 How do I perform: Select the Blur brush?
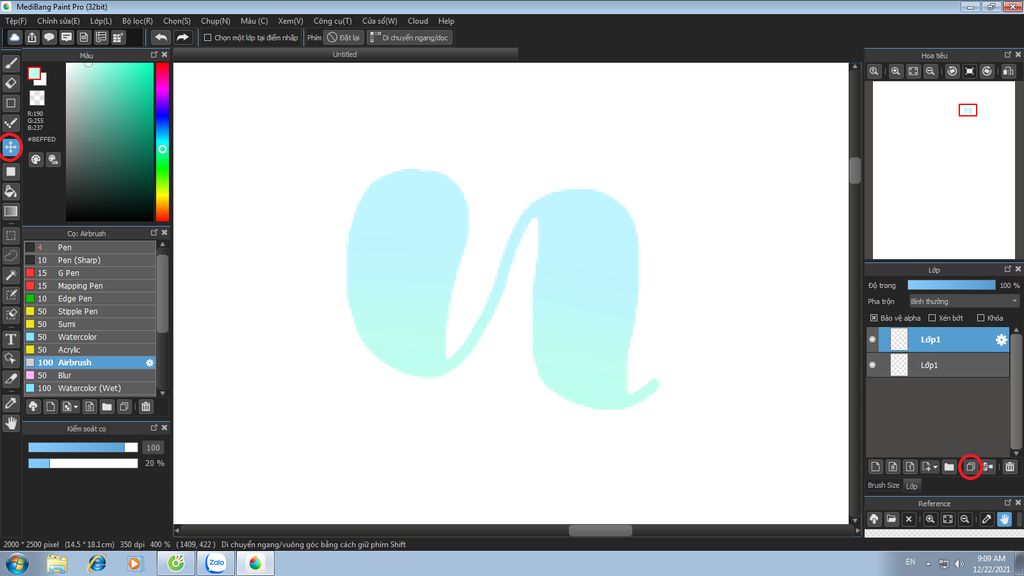pyautogui.click(x=90, y=376)
